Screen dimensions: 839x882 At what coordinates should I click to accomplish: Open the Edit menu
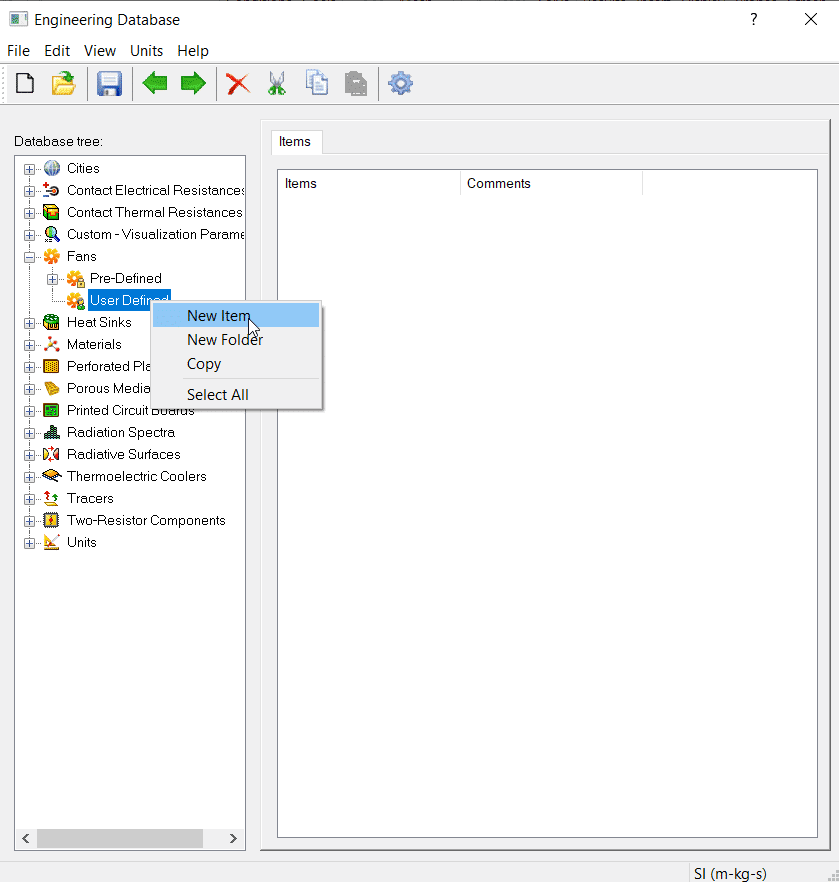(x=57, y=51)
